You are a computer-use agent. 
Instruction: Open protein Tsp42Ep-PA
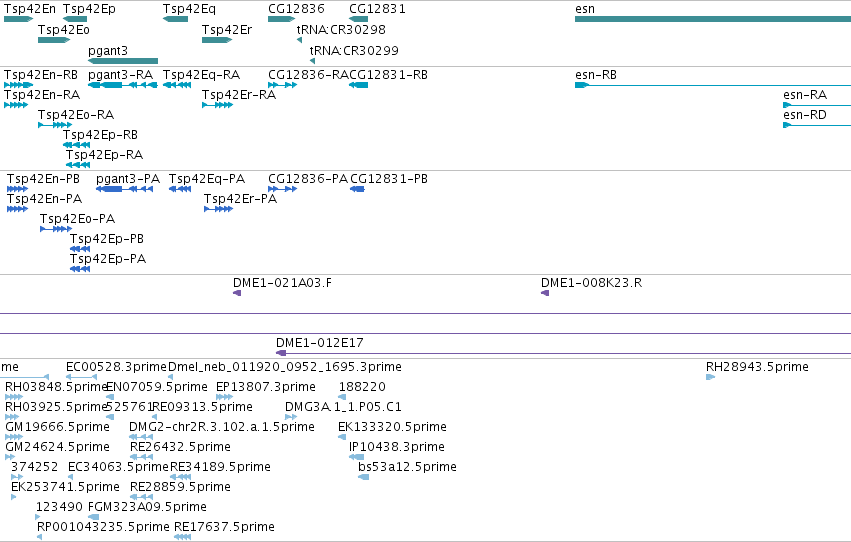[x=108, y=259]
